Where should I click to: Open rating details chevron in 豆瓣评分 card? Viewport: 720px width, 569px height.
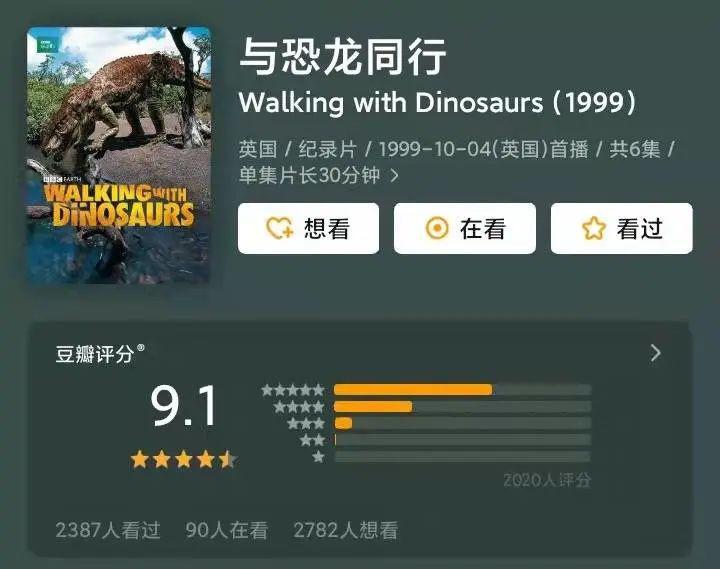(656, 353)
